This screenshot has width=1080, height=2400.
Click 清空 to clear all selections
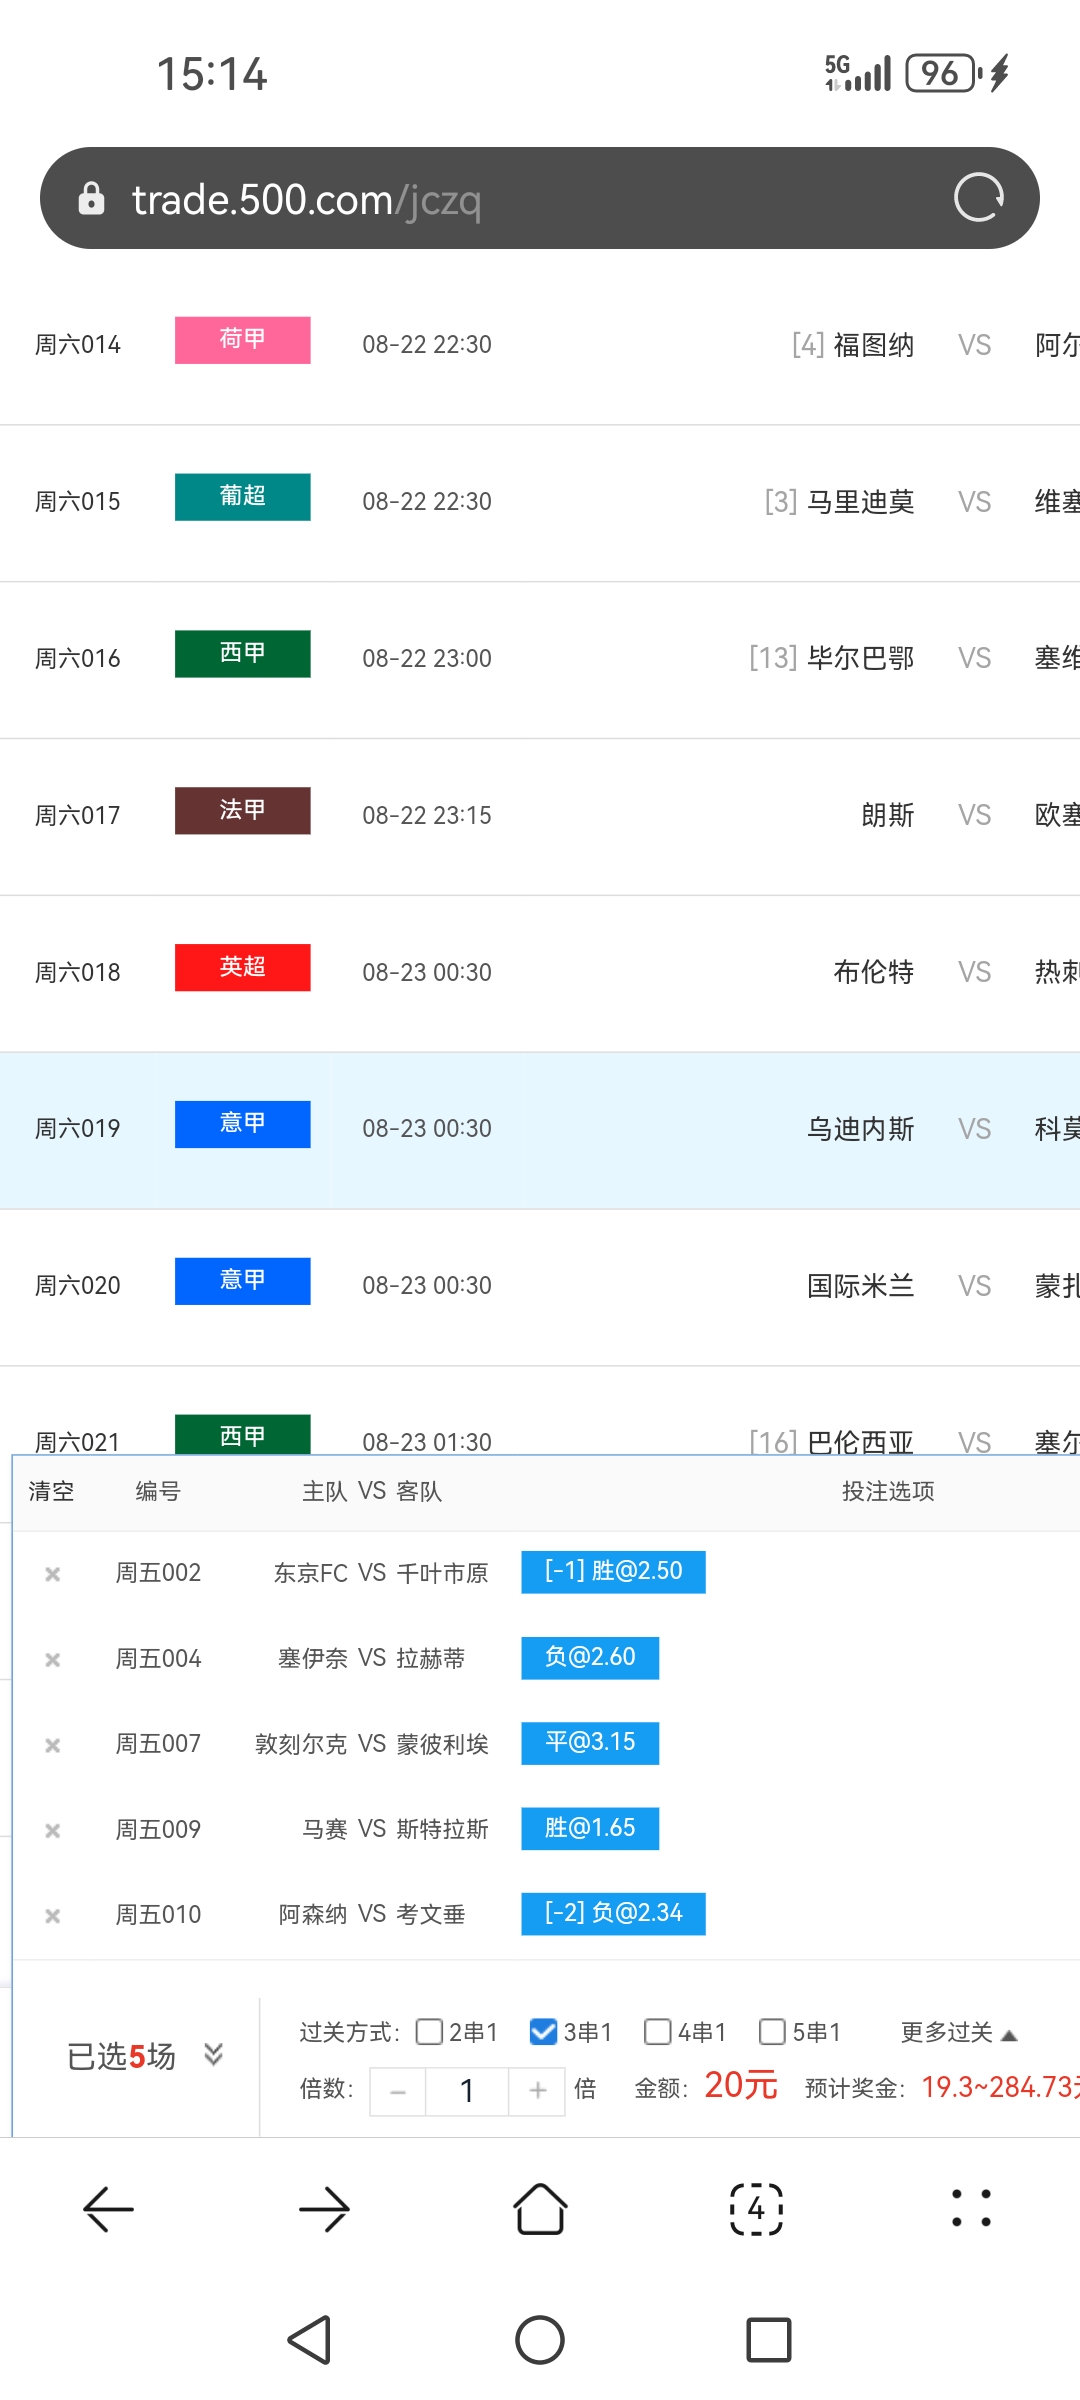[51, 1491]
